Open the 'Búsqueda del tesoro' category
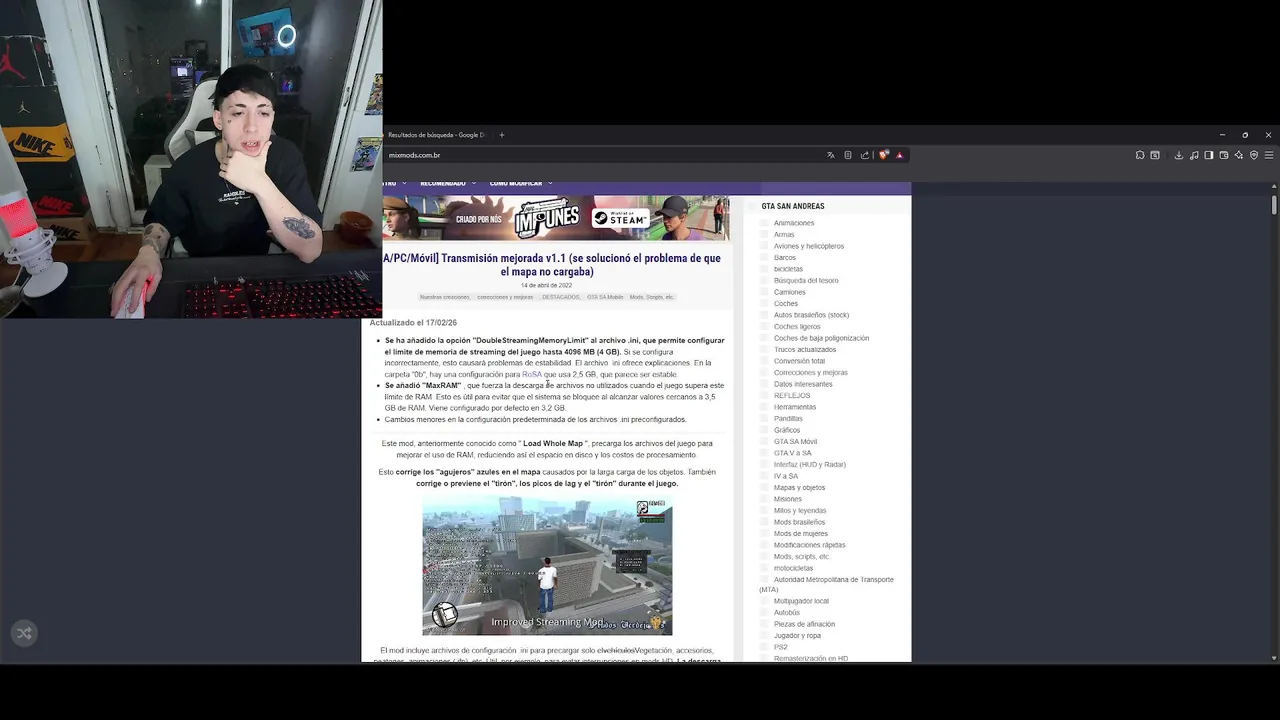1280x720 pixels. click(806, 281)
